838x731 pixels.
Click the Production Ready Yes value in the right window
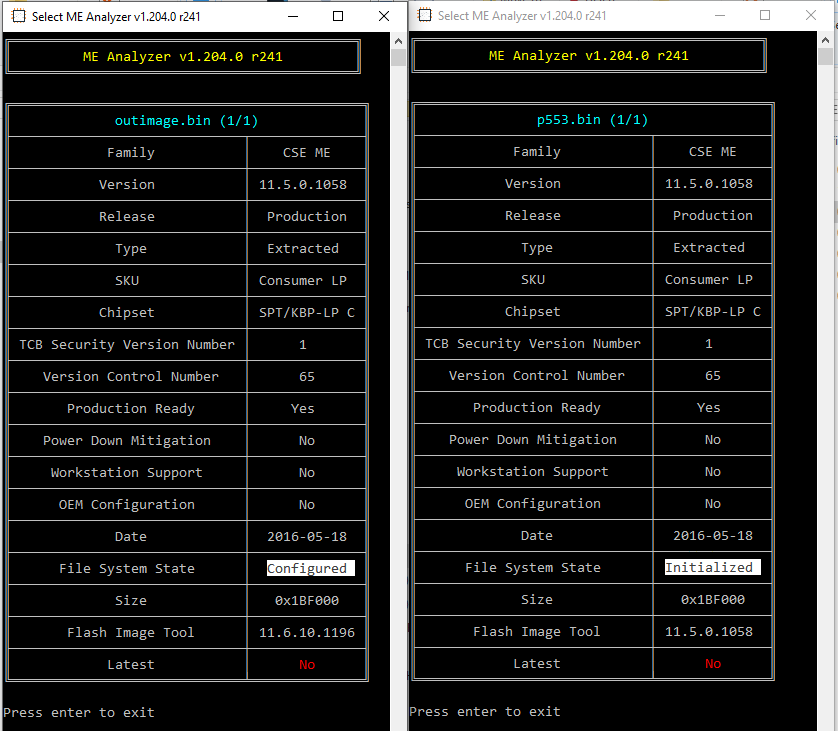pos(709,408)
